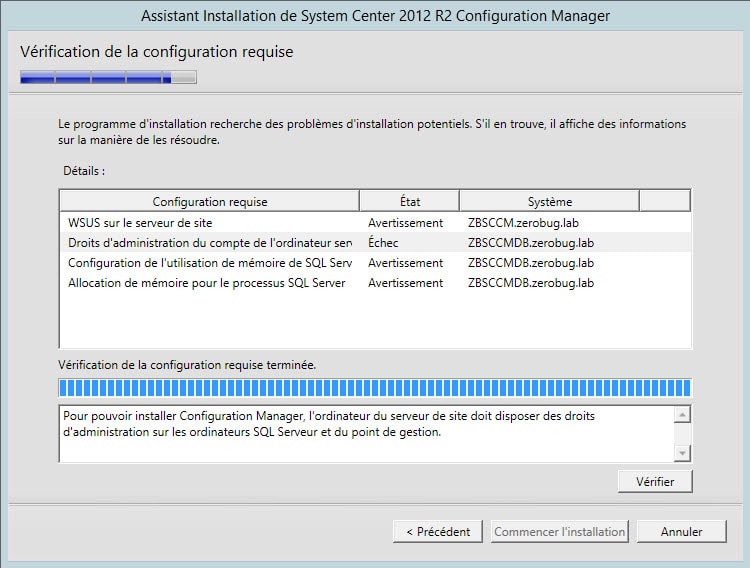Click the blue verification progress bar
Screen dimensions: 750x568
click(x=375, y=388)
